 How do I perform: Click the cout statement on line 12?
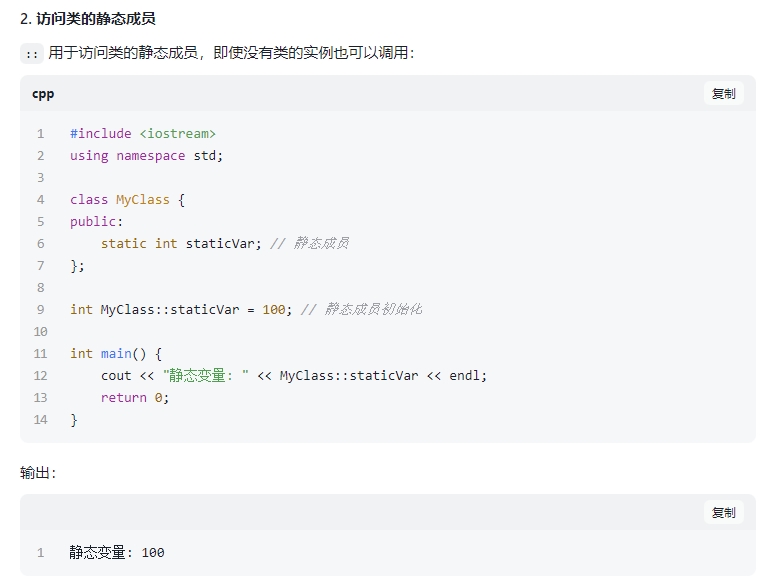(x=294, y=375)
